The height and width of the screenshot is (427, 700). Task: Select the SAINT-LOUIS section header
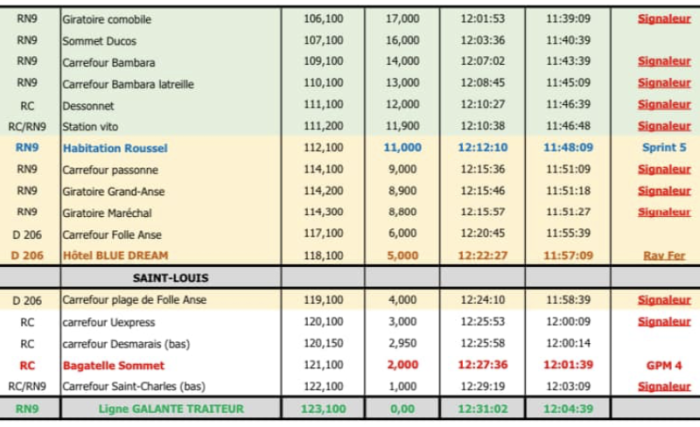pos(171,278)
